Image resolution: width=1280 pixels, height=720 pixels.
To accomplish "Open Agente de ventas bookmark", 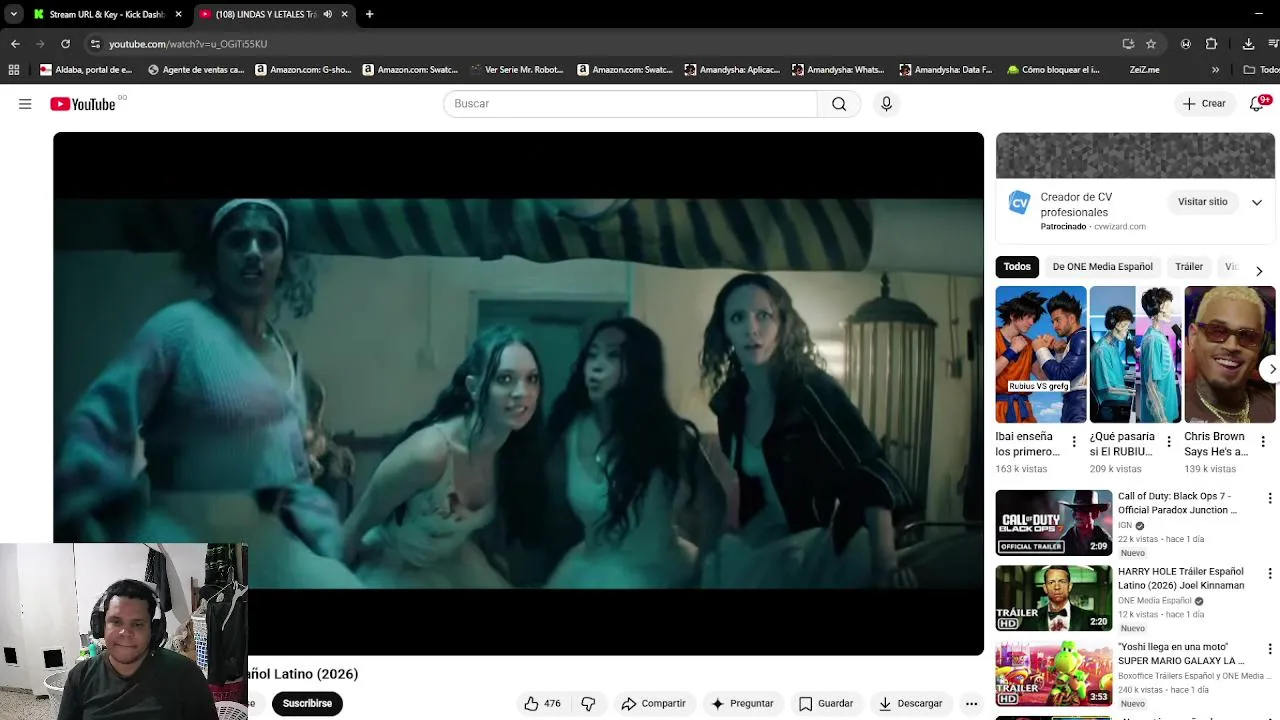I will pyautogui.click(x=196, y=70).
